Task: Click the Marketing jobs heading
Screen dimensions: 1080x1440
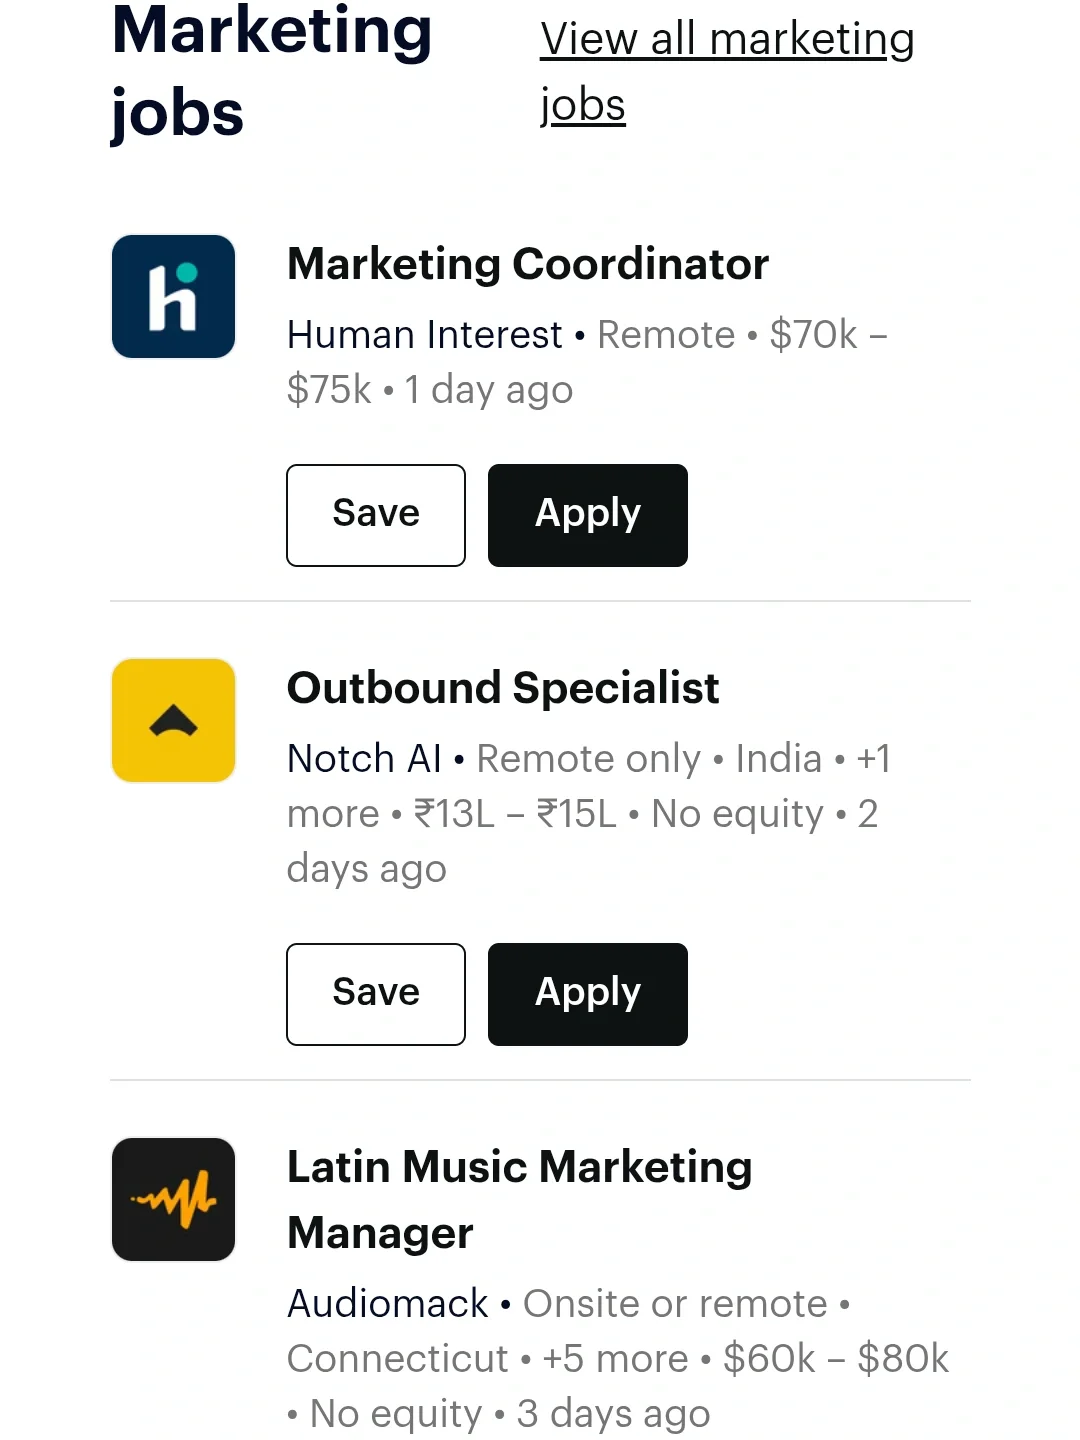Action: pyautogui.click(x=272, y=72)
